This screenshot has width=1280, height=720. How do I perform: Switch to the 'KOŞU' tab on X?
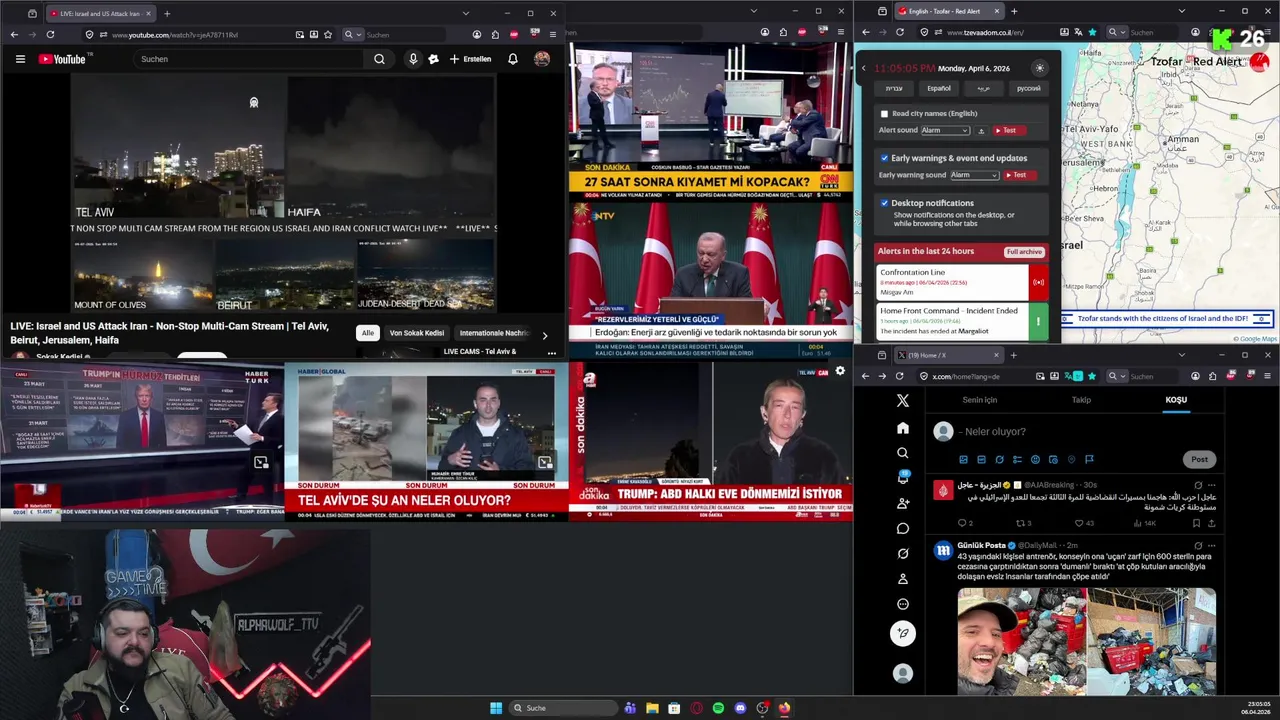pyautogui.click(x=1176, y=400)
